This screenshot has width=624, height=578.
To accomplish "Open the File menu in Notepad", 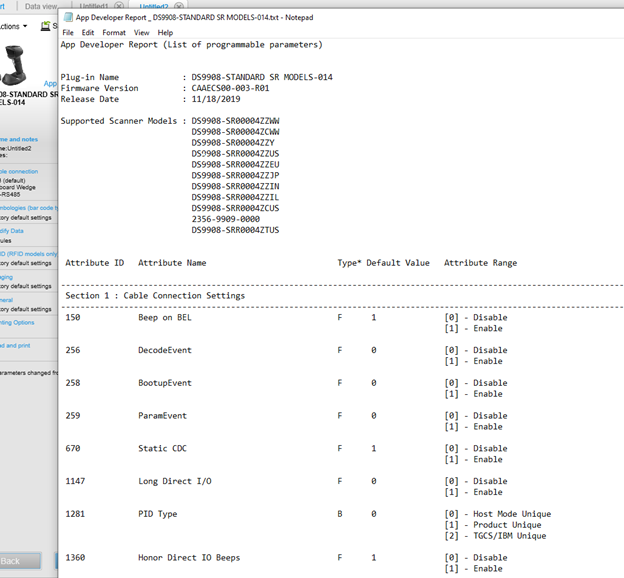I will pos(68,33).
